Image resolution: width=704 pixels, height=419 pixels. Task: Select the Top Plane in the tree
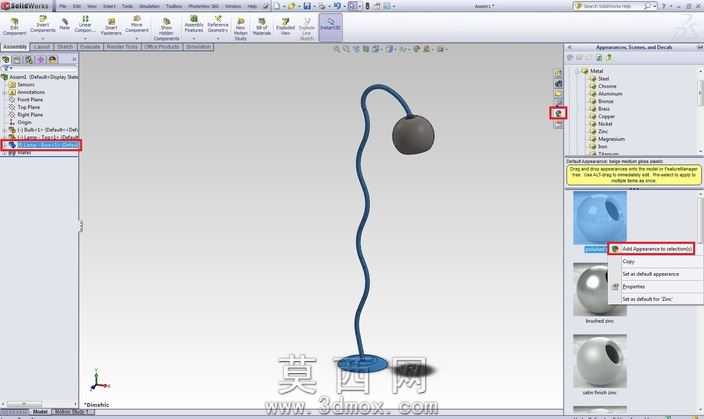(28, 107)
